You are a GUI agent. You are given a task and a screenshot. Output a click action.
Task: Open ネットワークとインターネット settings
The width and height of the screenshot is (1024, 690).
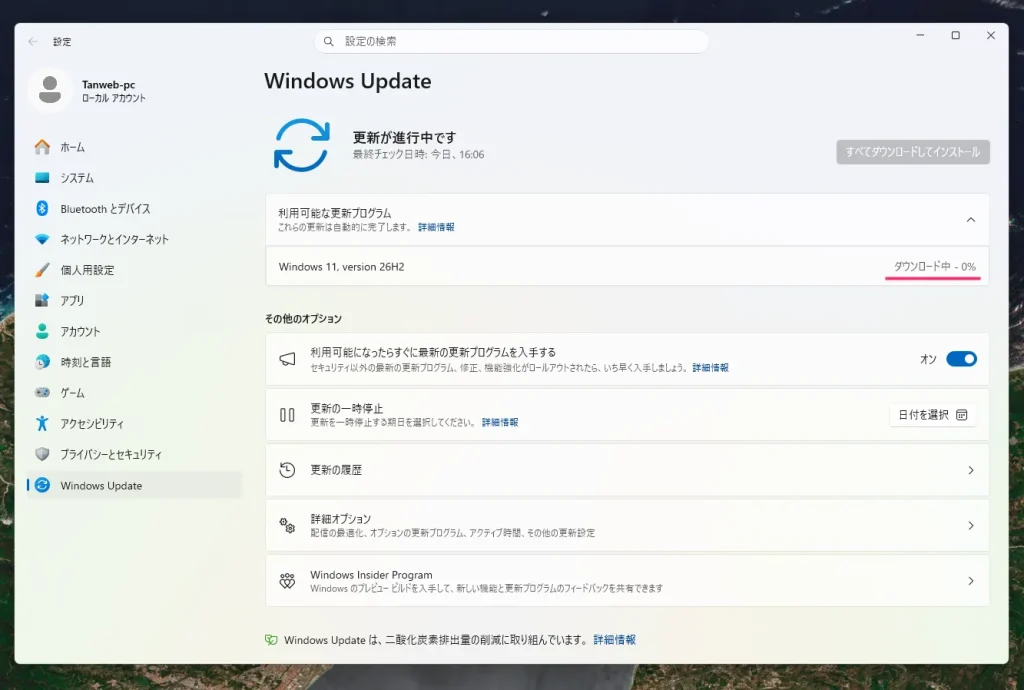click(x=134, y=239)
